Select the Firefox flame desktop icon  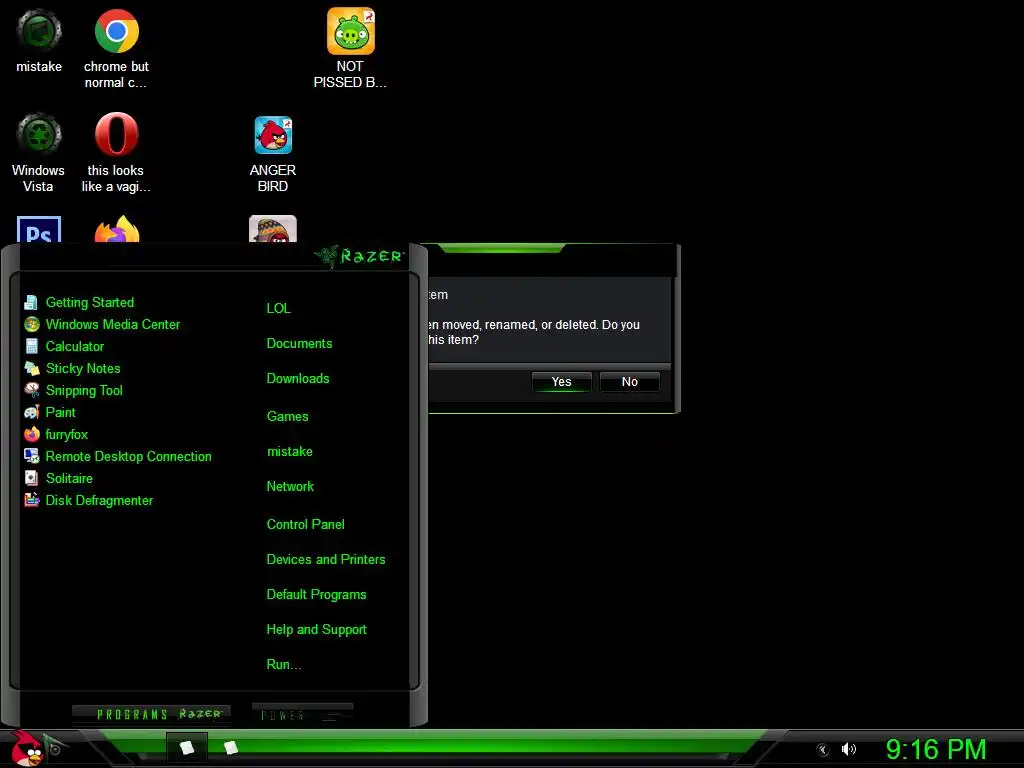pyautogui.click(x=117, y=229)
